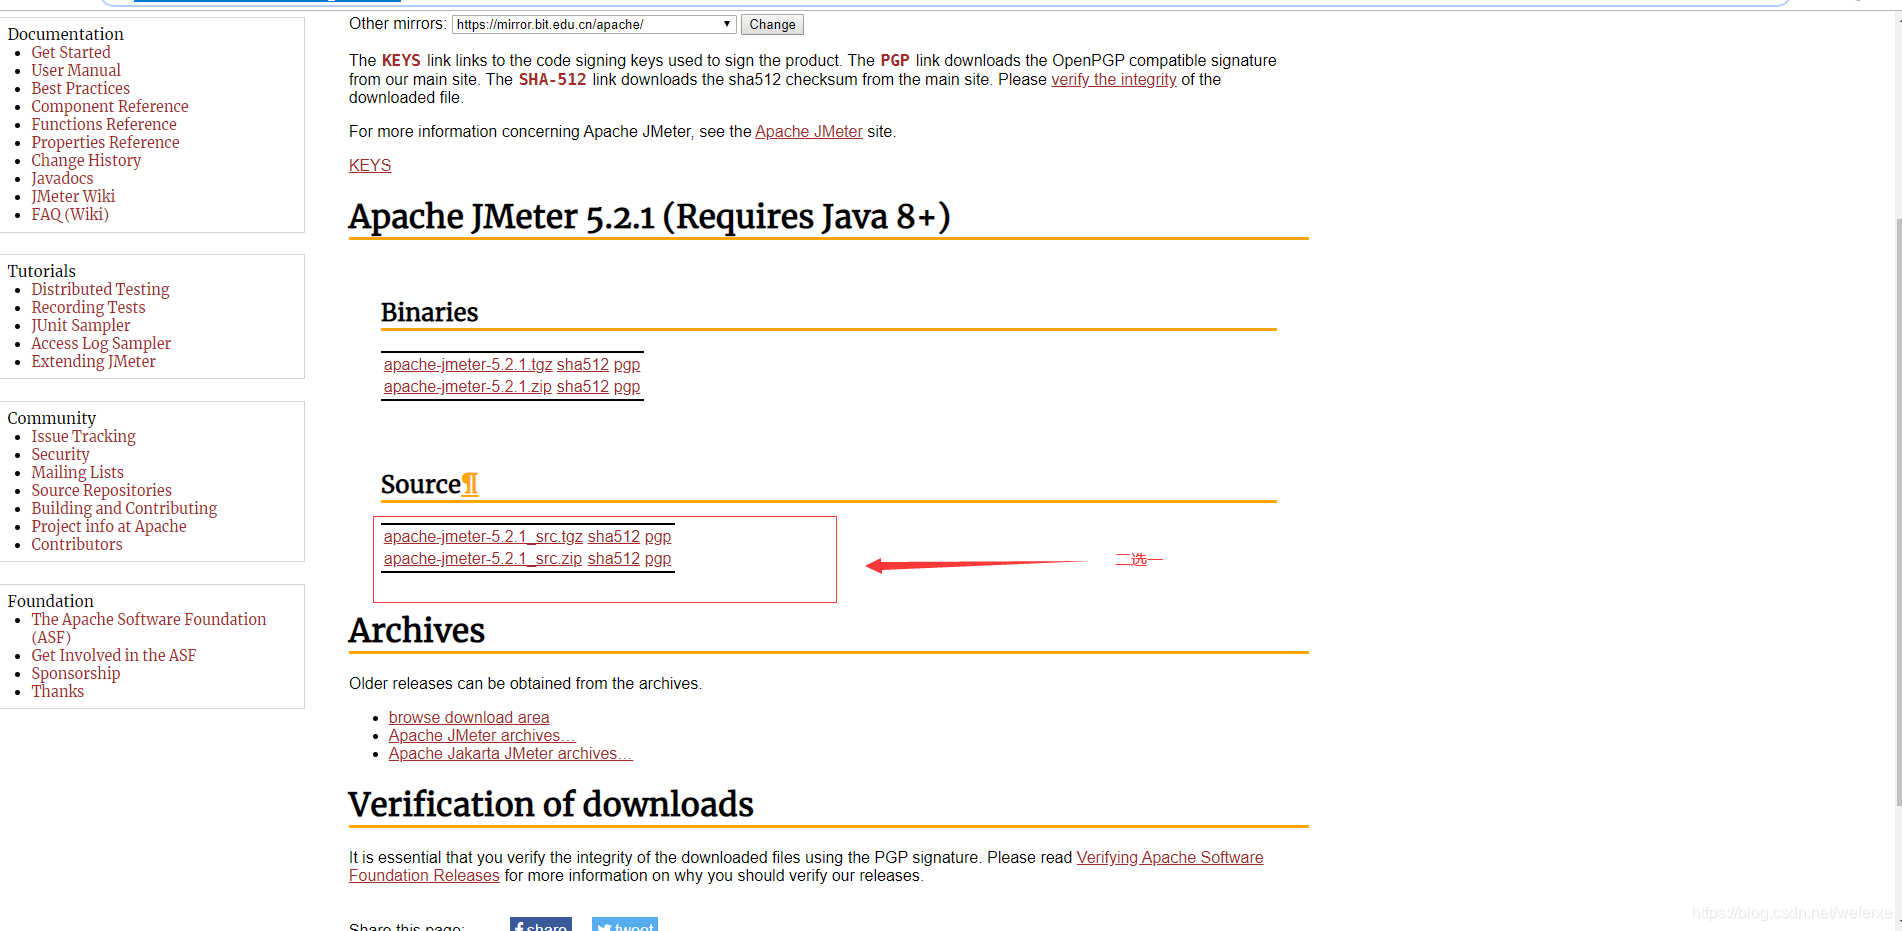Open sha512 for apache-jmeter-5.2.1.tgz
1902x931 pixels.
click(583, 364)
